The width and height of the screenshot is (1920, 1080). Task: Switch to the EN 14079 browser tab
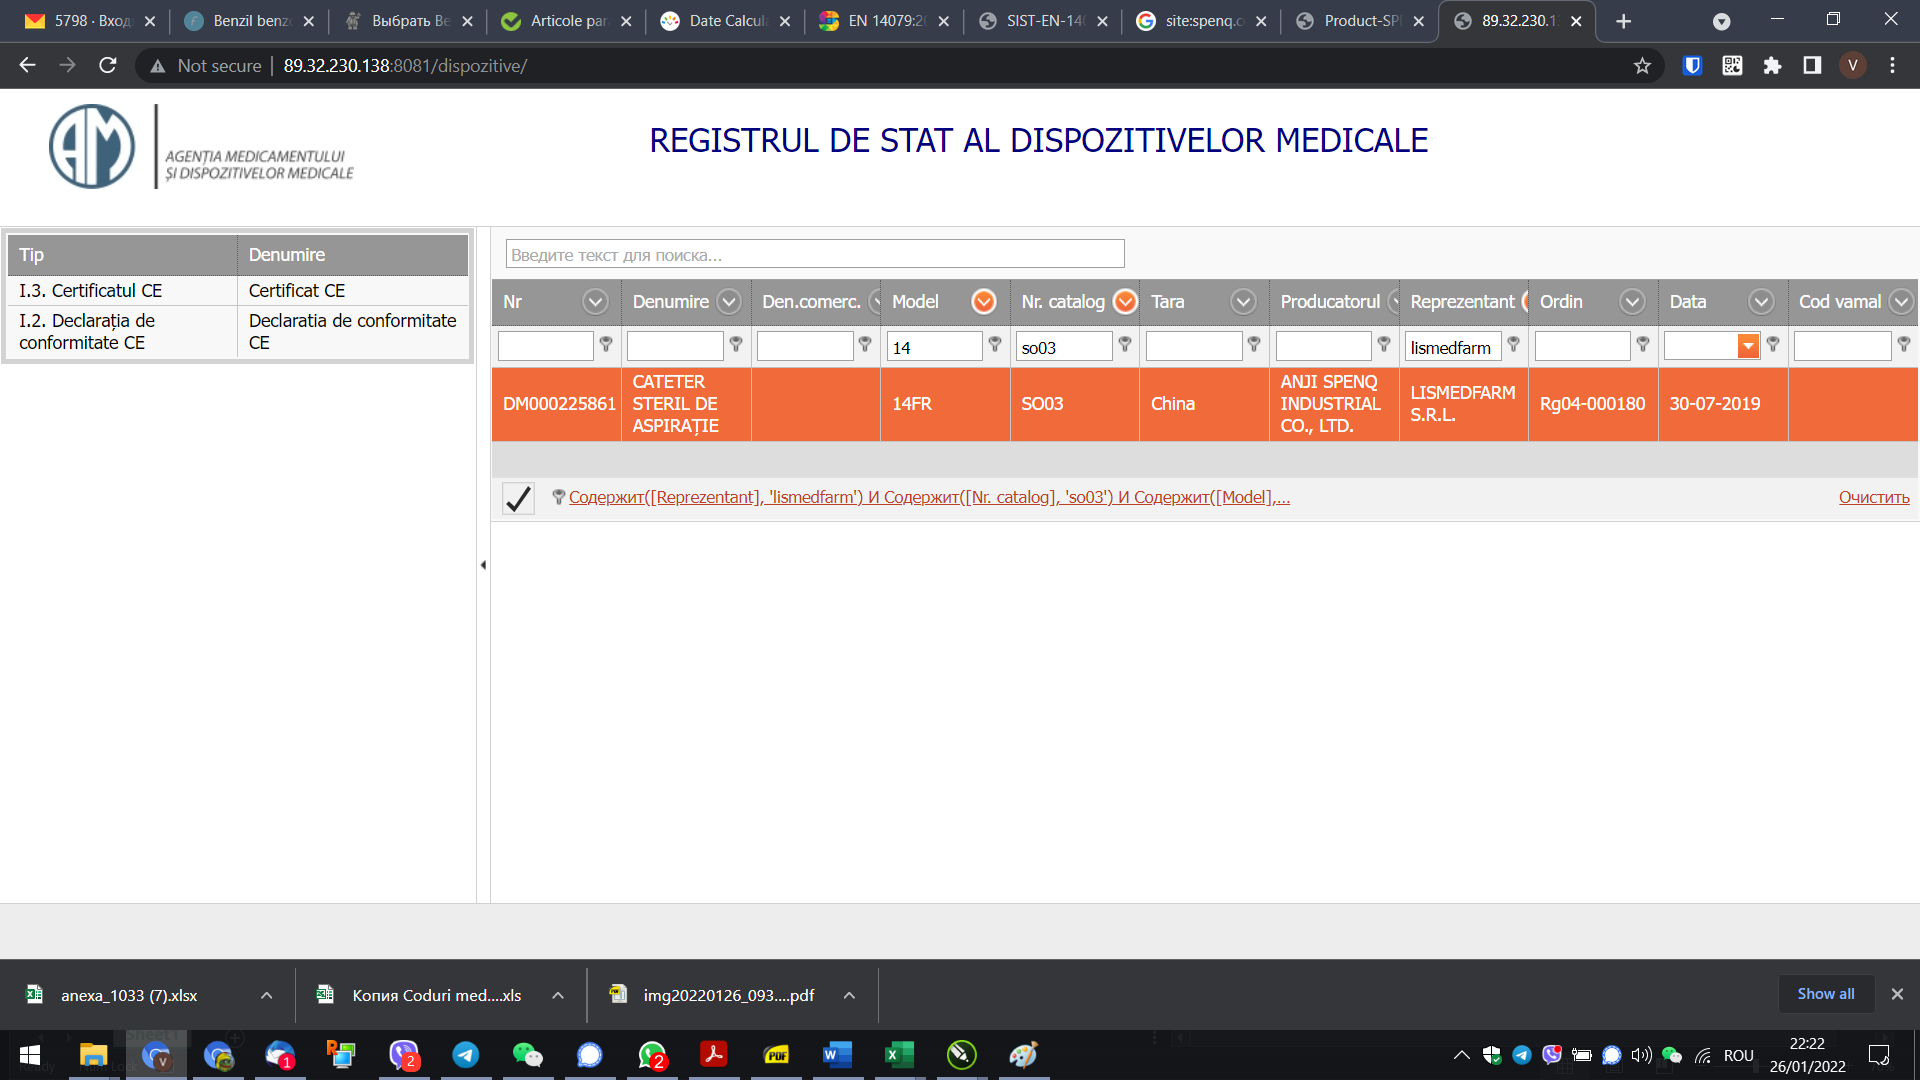tap(885, 21)
